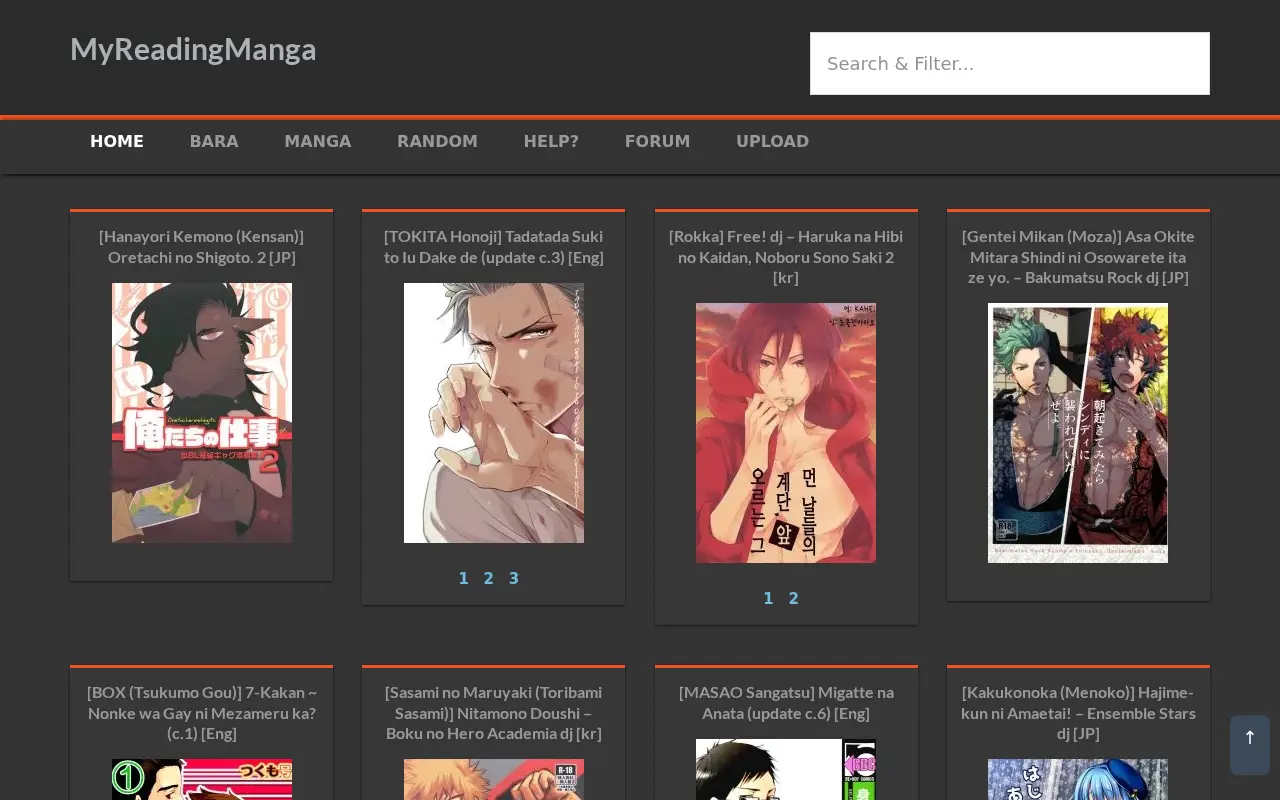View the BOX Tsukumo Gou cover thumbnail
1280x800 pixels.
click(202, 779)
